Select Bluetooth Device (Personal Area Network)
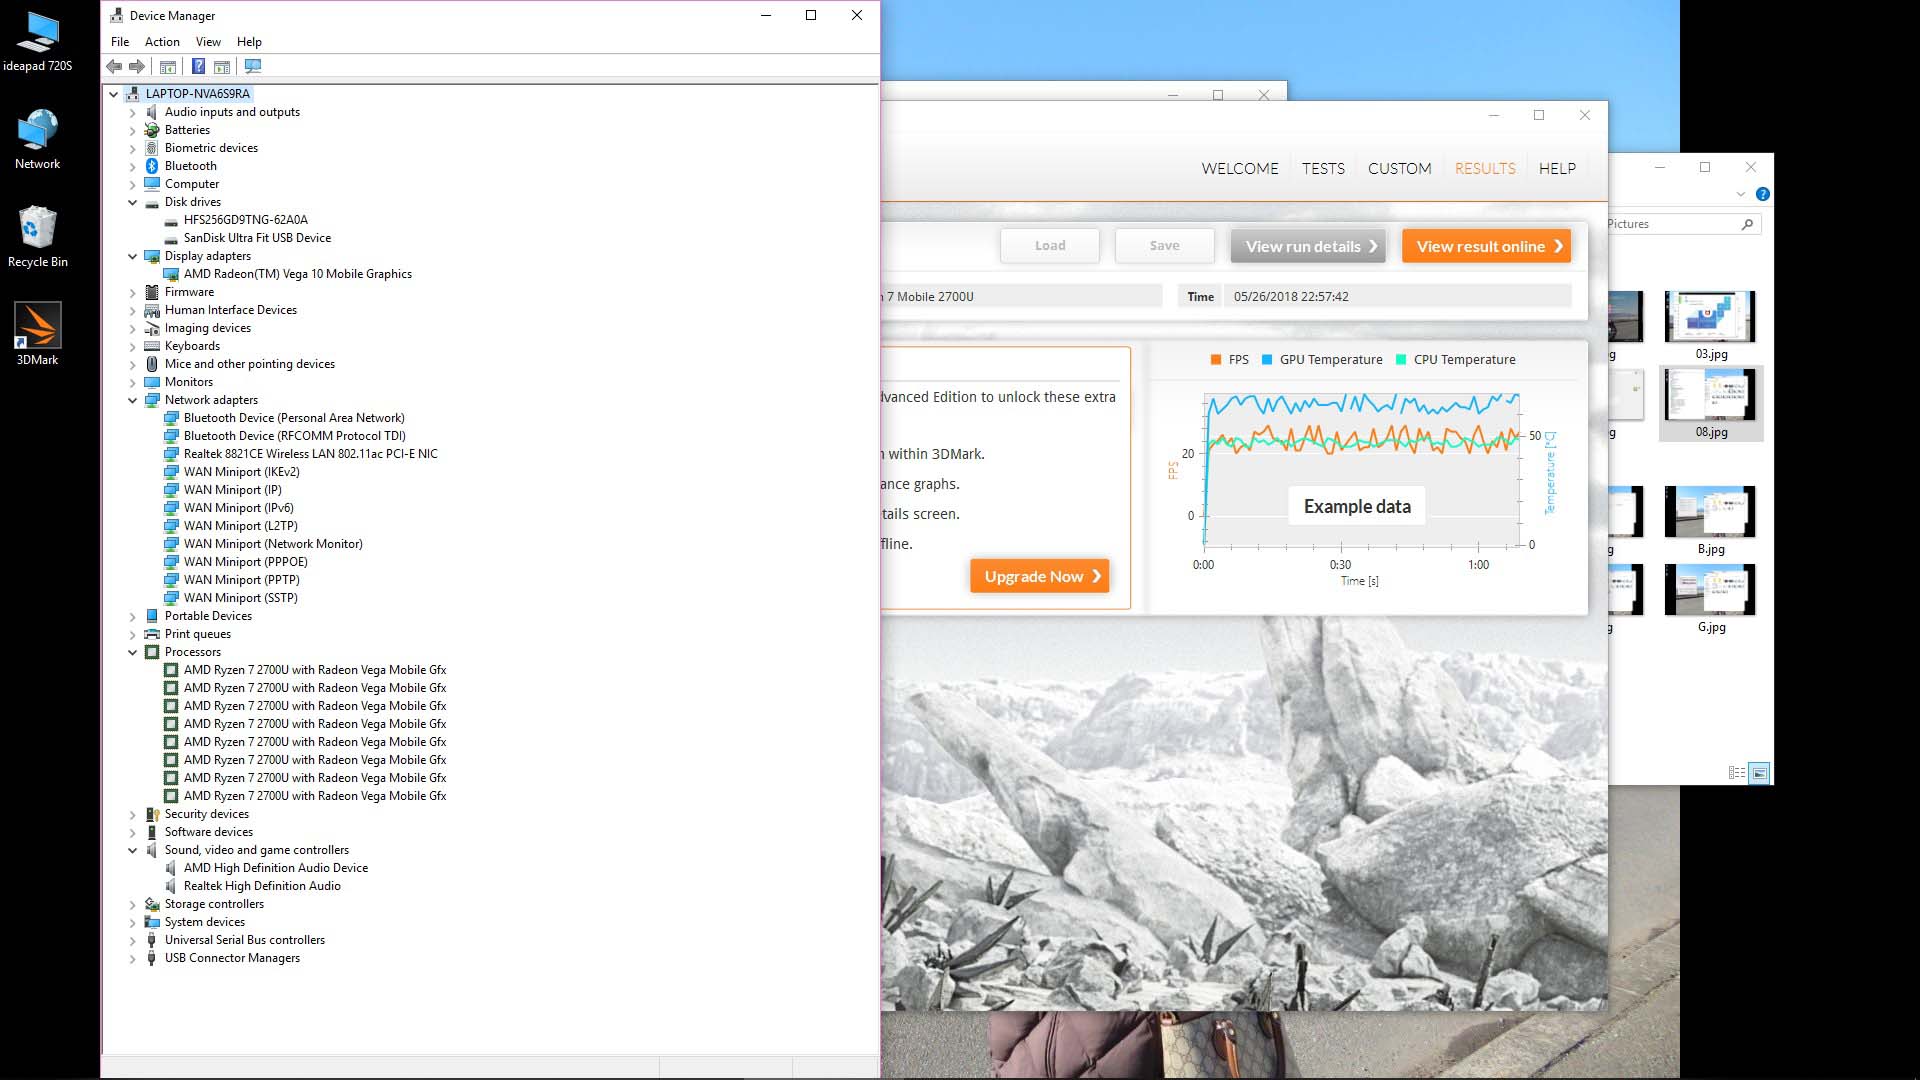 coord(294,418)
